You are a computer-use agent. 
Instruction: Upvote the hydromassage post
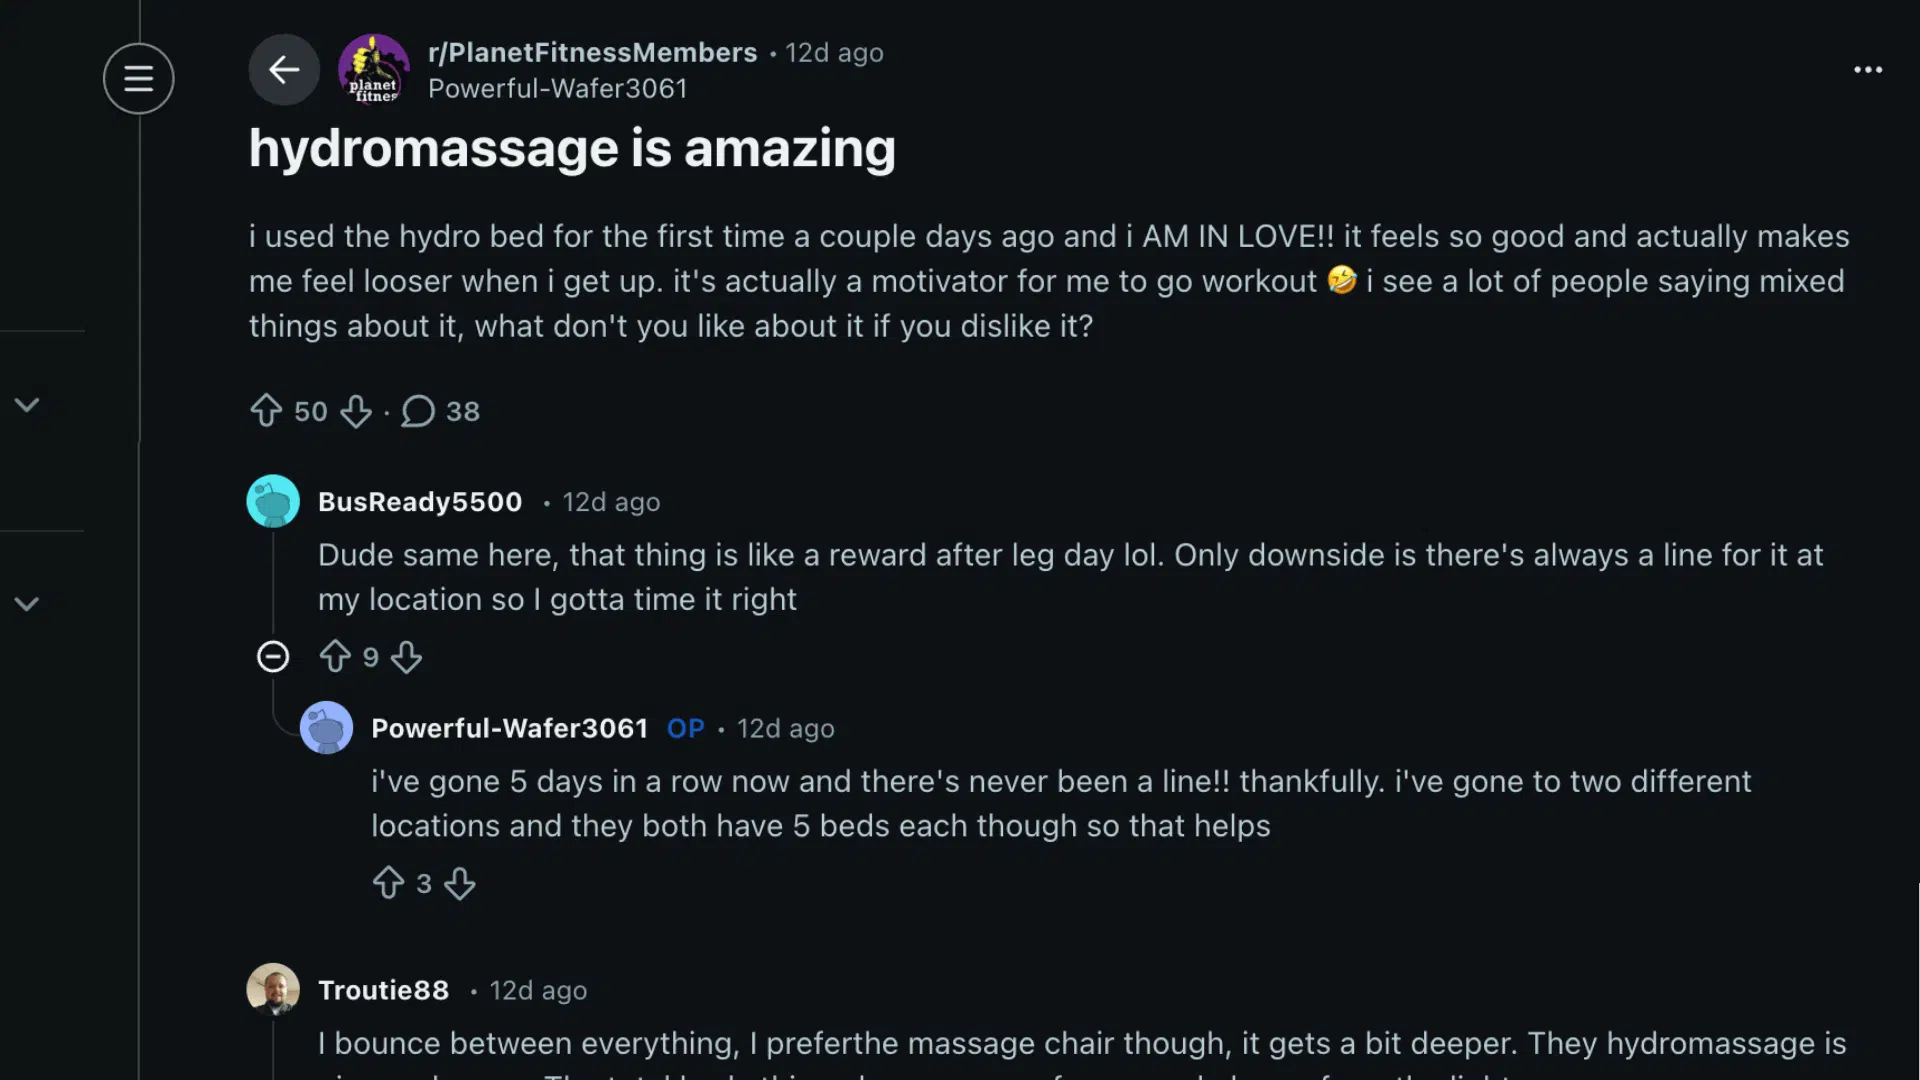pyautogui.click(x=266, y=411)
